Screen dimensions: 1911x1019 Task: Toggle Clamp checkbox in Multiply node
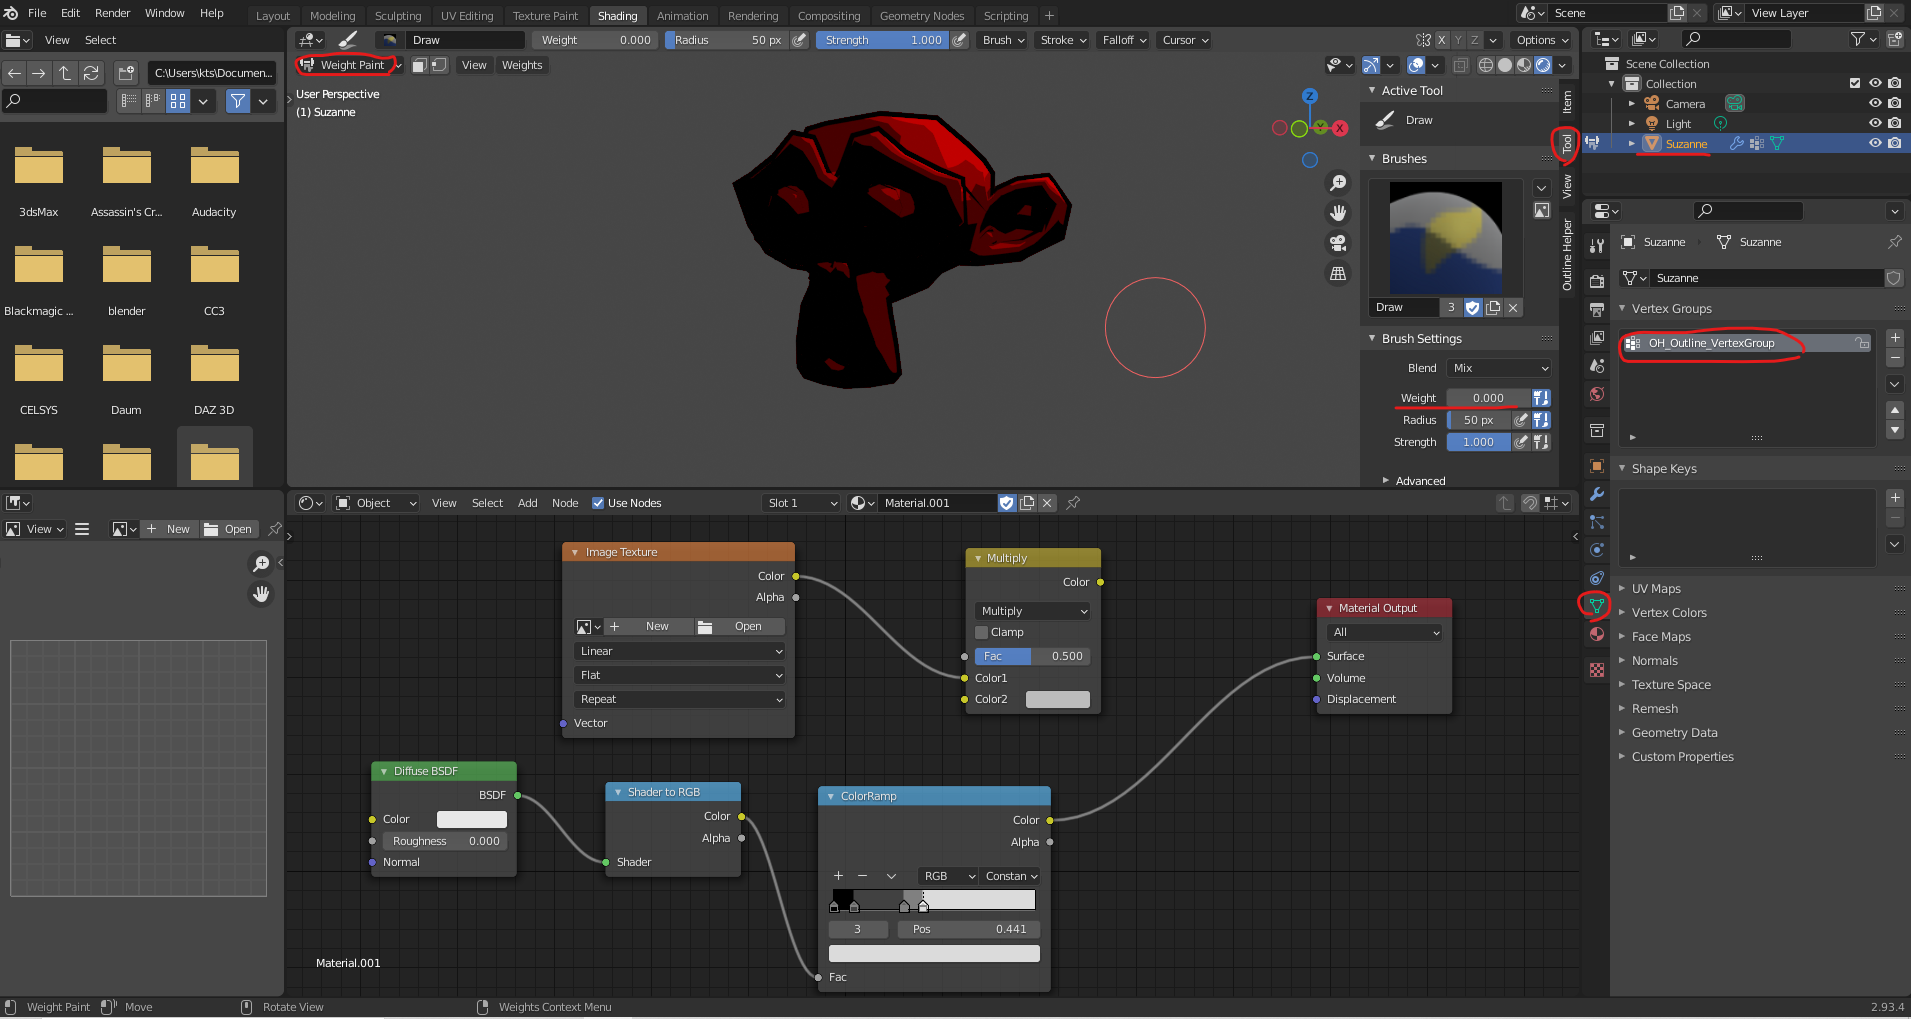click(x=982, y=632)
